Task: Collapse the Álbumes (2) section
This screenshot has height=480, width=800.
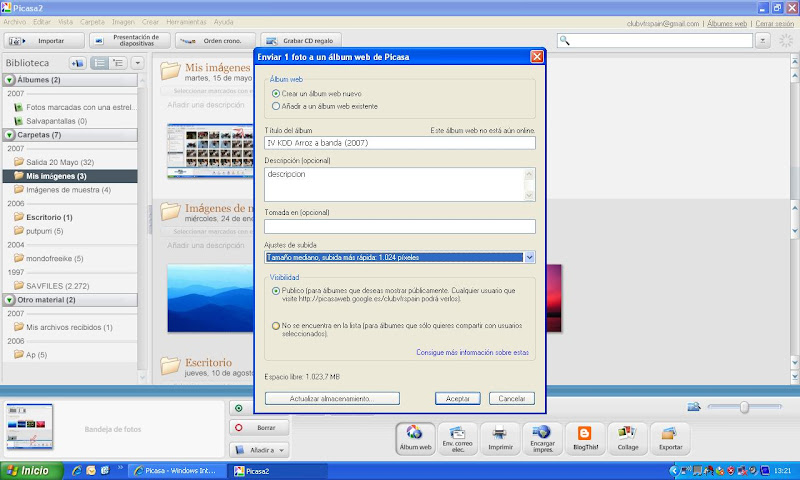Action: pos(10,80)
